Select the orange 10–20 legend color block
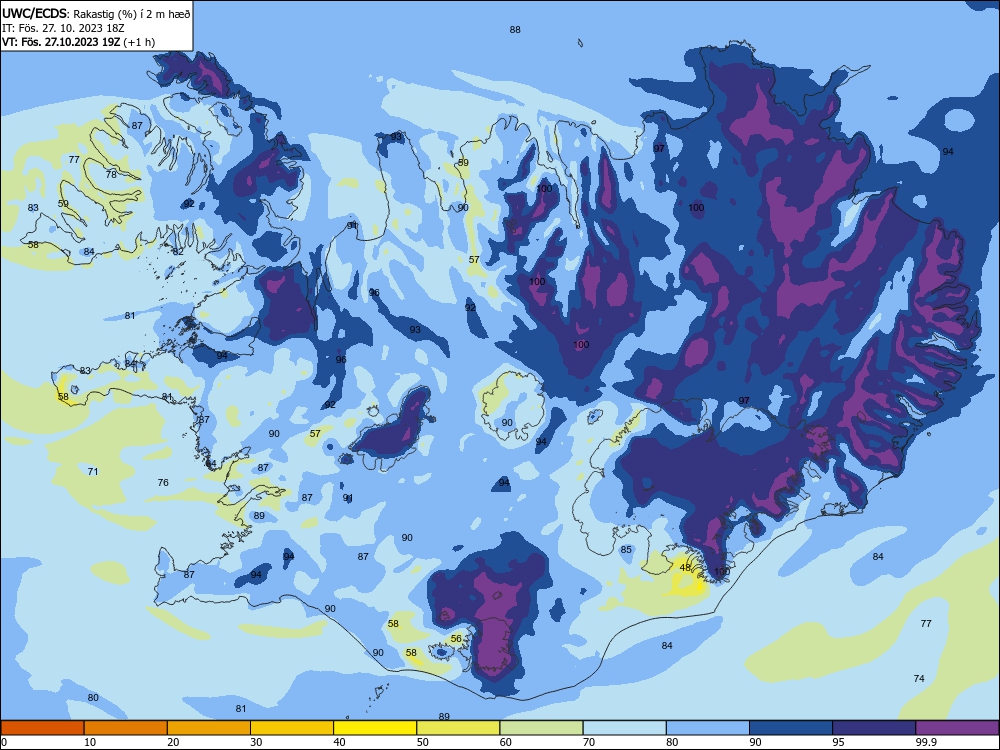The image size is (1000, 750). [x=126, y=728]
